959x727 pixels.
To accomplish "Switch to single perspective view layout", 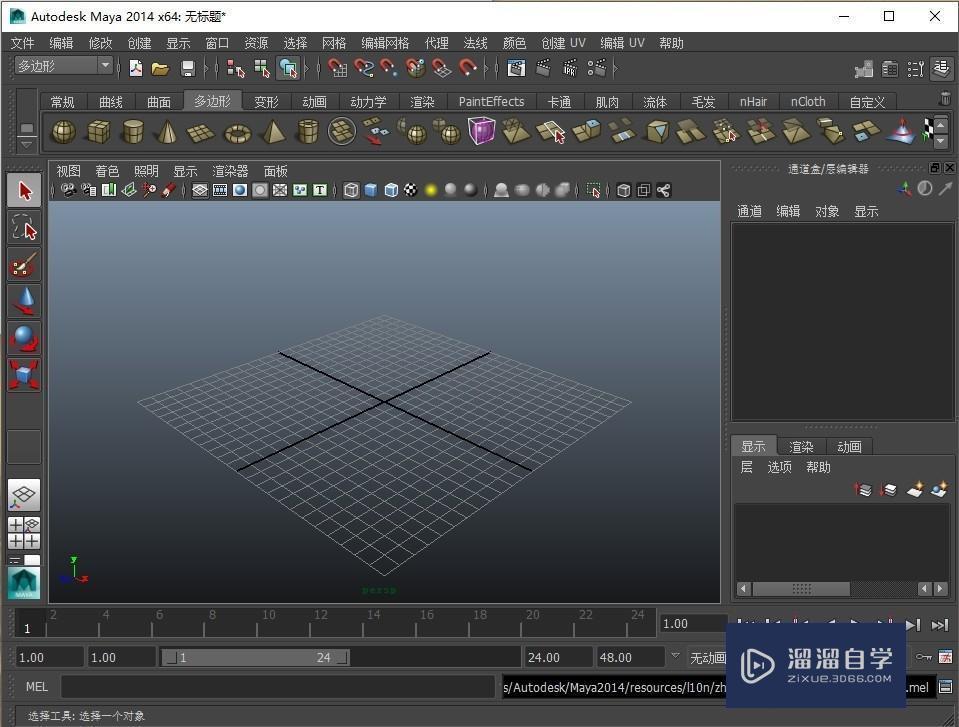I will click(24, 495).
